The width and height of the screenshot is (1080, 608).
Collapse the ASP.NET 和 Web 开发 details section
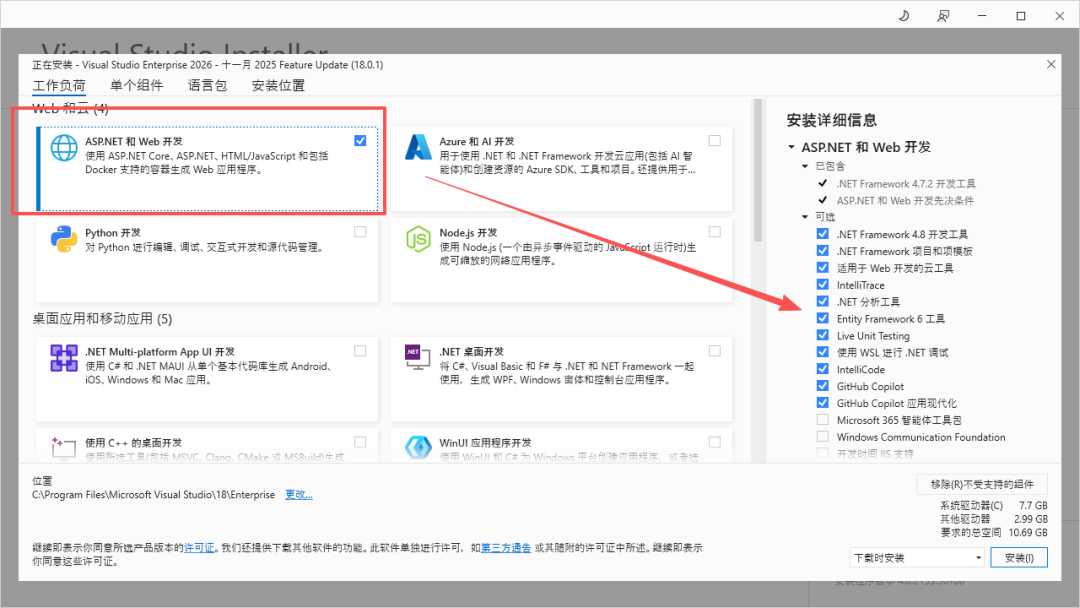[789, 146]
